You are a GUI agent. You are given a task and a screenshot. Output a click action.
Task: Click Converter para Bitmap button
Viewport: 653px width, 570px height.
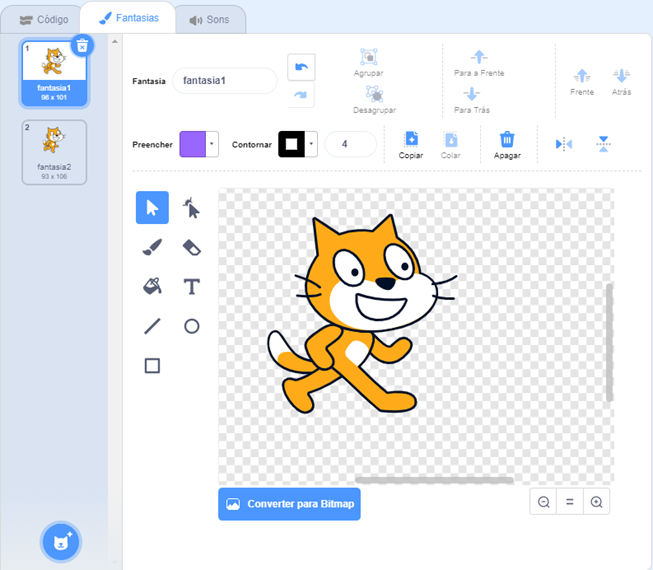click(289, 504)
